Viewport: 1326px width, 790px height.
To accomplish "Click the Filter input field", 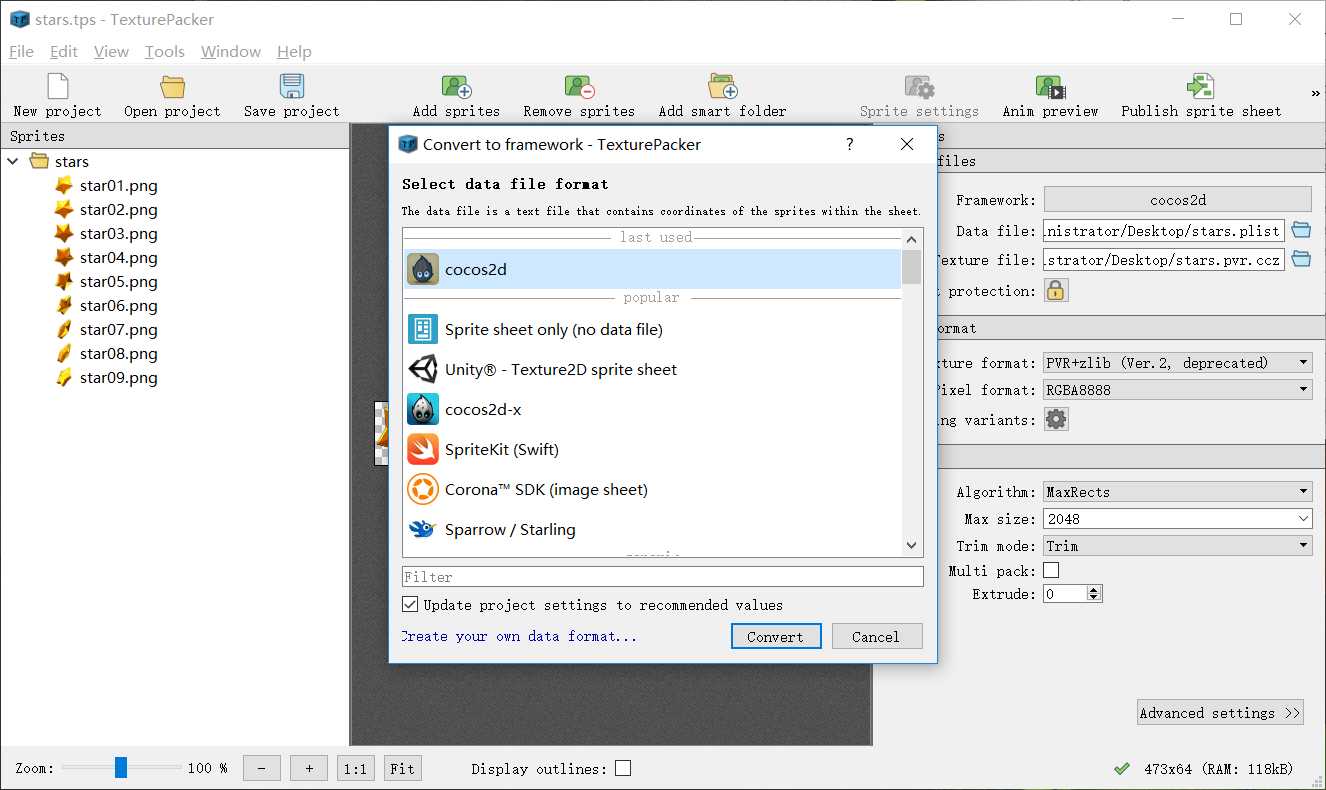I will click(x=663, y=577).
